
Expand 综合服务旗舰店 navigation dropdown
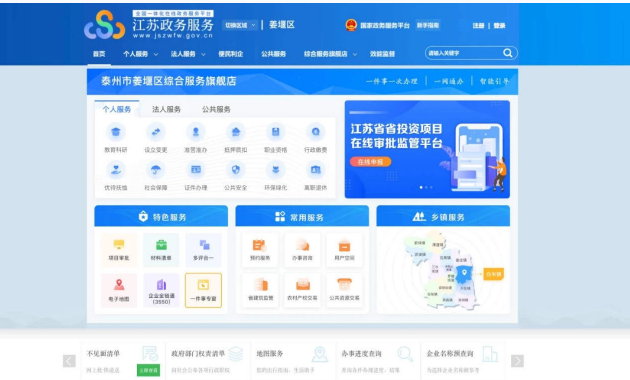click(x=330, y=54)
